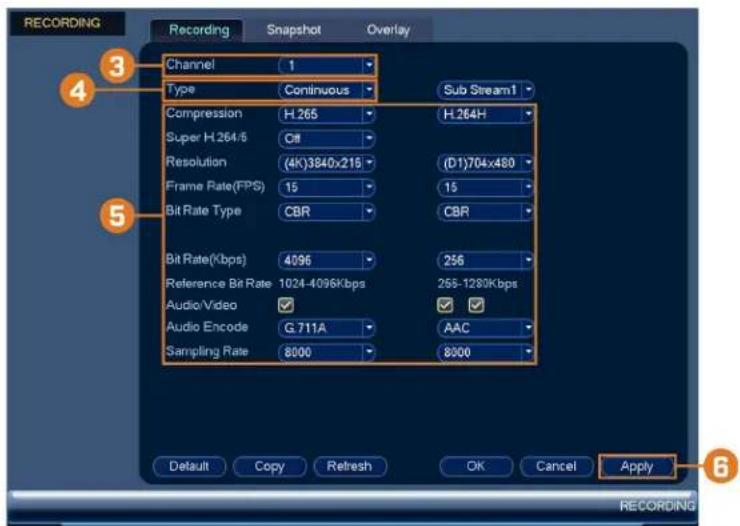Viewport: 740px width, 526px height.
Task: Click the 1024-4096Kbps reference bit rate text
Action: pyautogui.click(x=322, y=284)
